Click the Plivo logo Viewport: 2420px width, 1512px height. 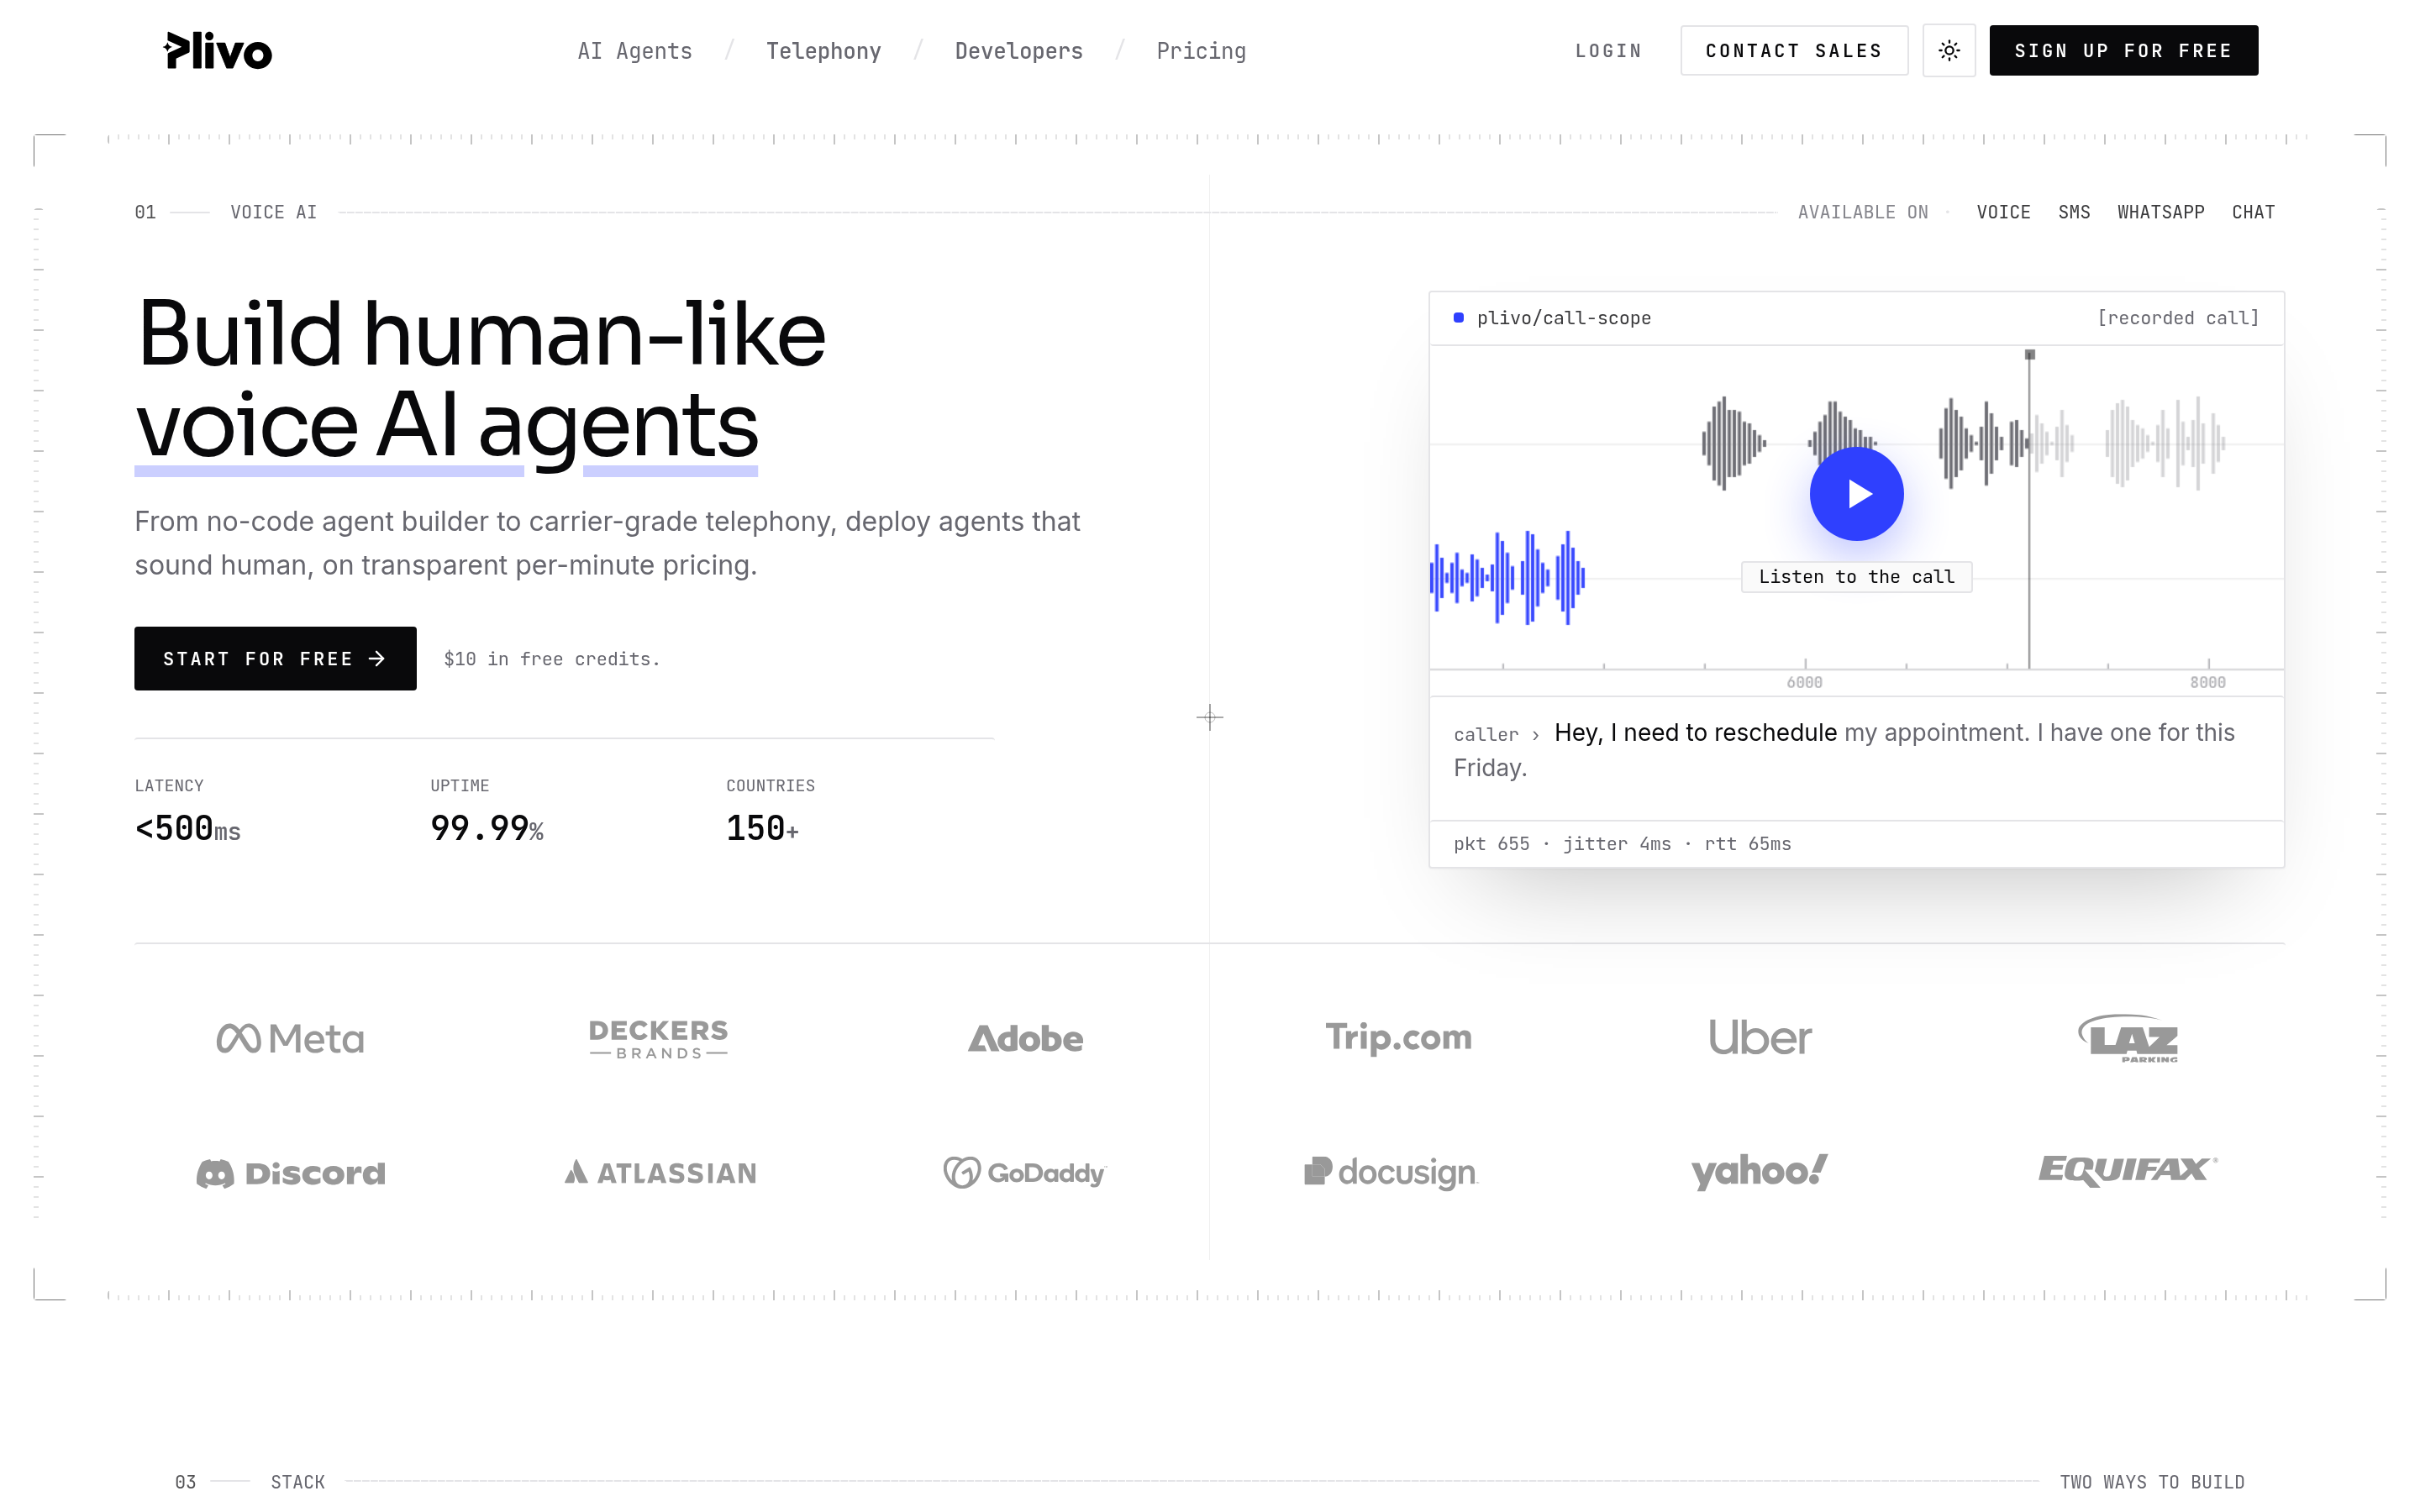(x=217, y=51)
